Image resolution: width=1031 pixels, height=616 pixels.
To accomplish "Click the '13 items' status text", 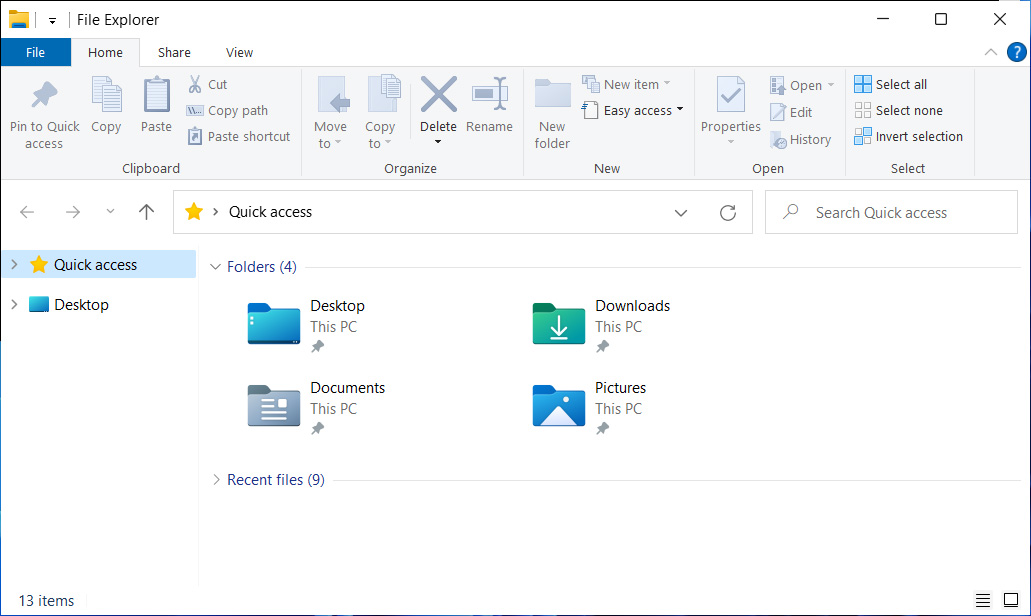I will 46,600.
